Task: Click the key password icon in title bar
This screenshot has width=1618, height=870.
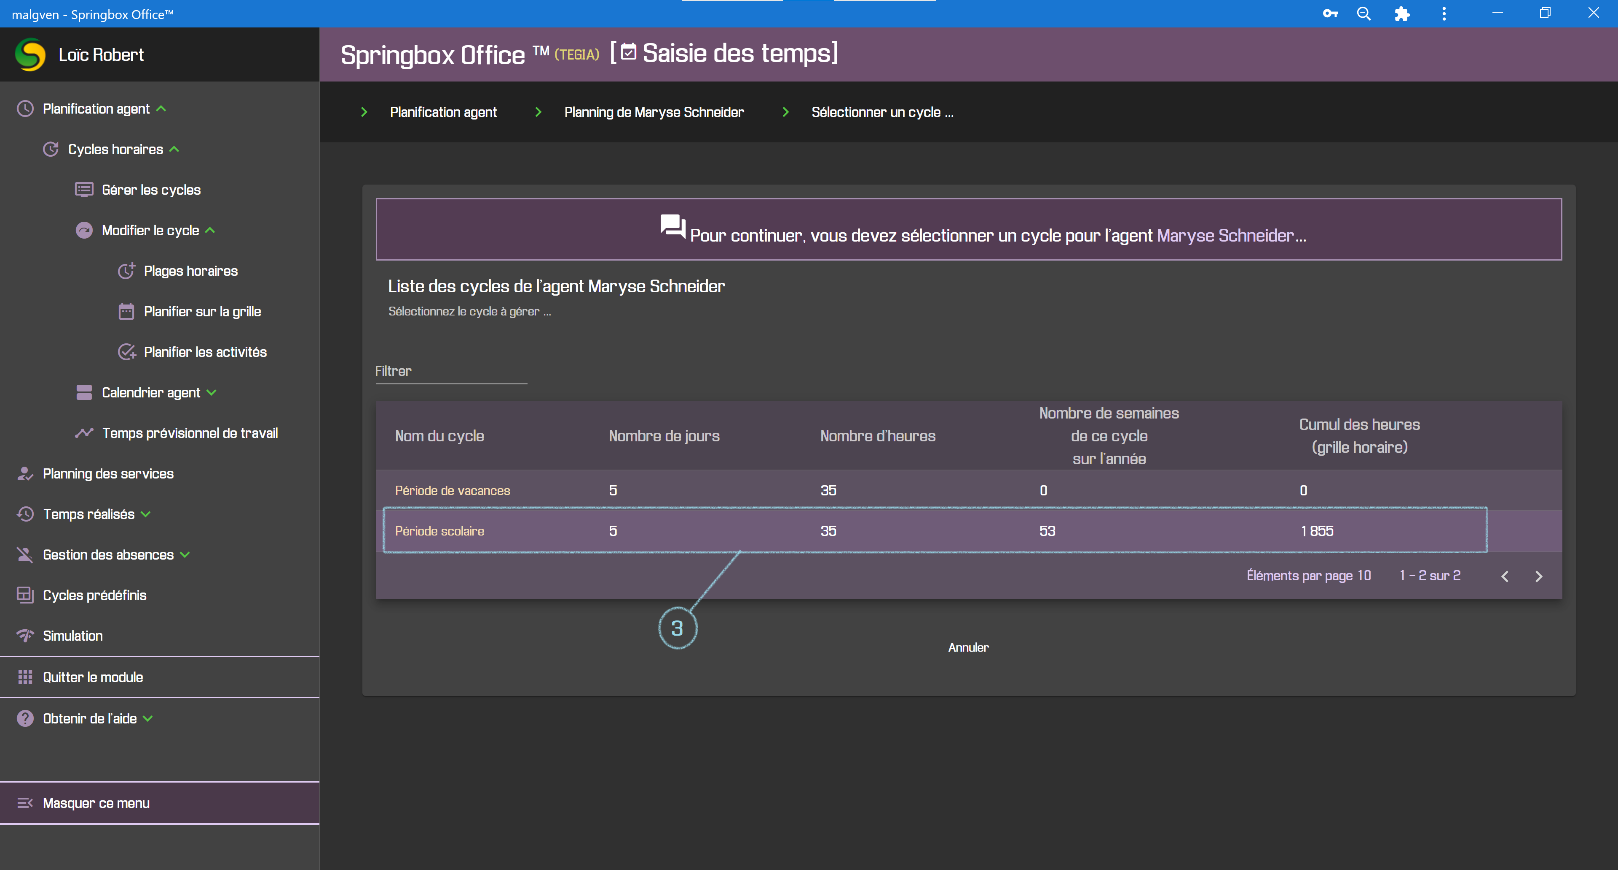Action: coord(1330,14)
